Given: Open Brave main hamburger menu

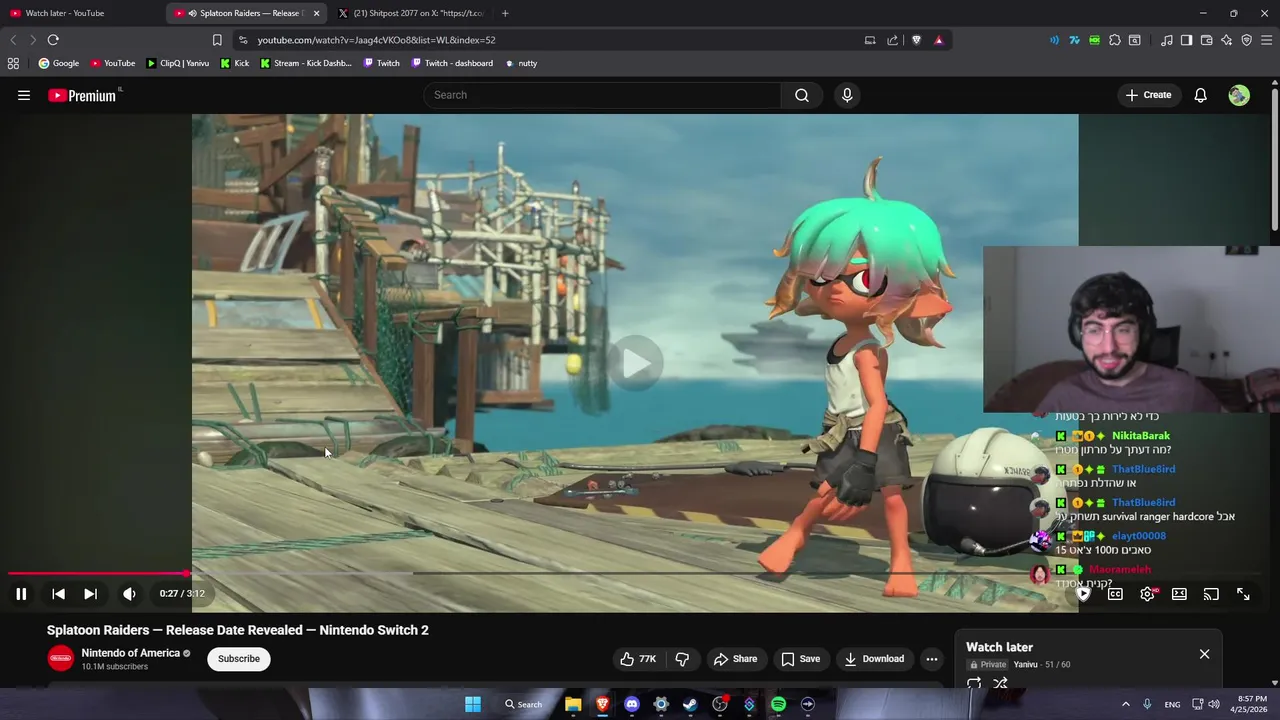Looking at the screenshot, I should [x=1267, y=40].
